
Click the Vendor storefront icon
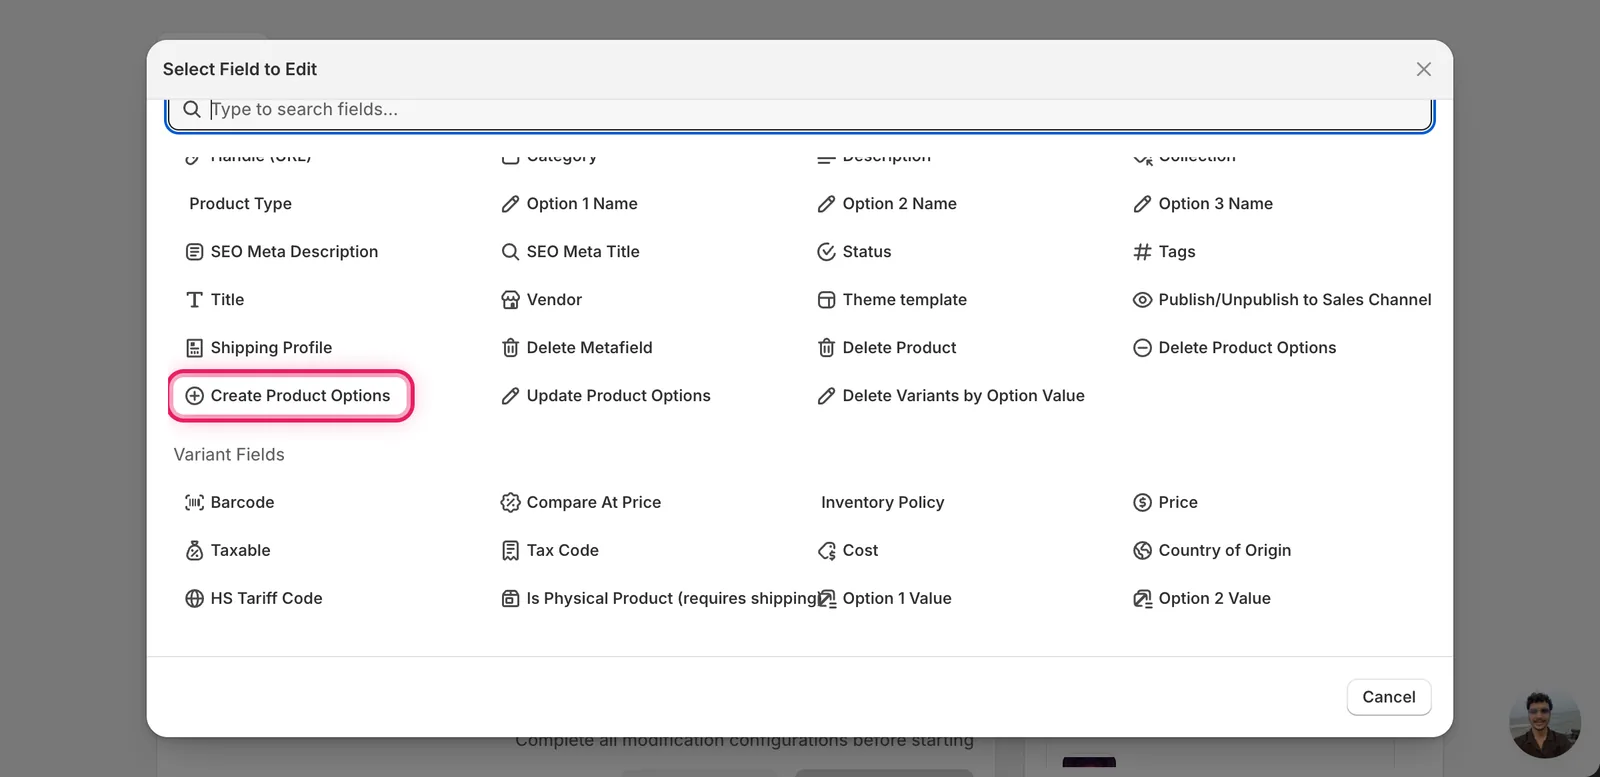tap(510, 300)
